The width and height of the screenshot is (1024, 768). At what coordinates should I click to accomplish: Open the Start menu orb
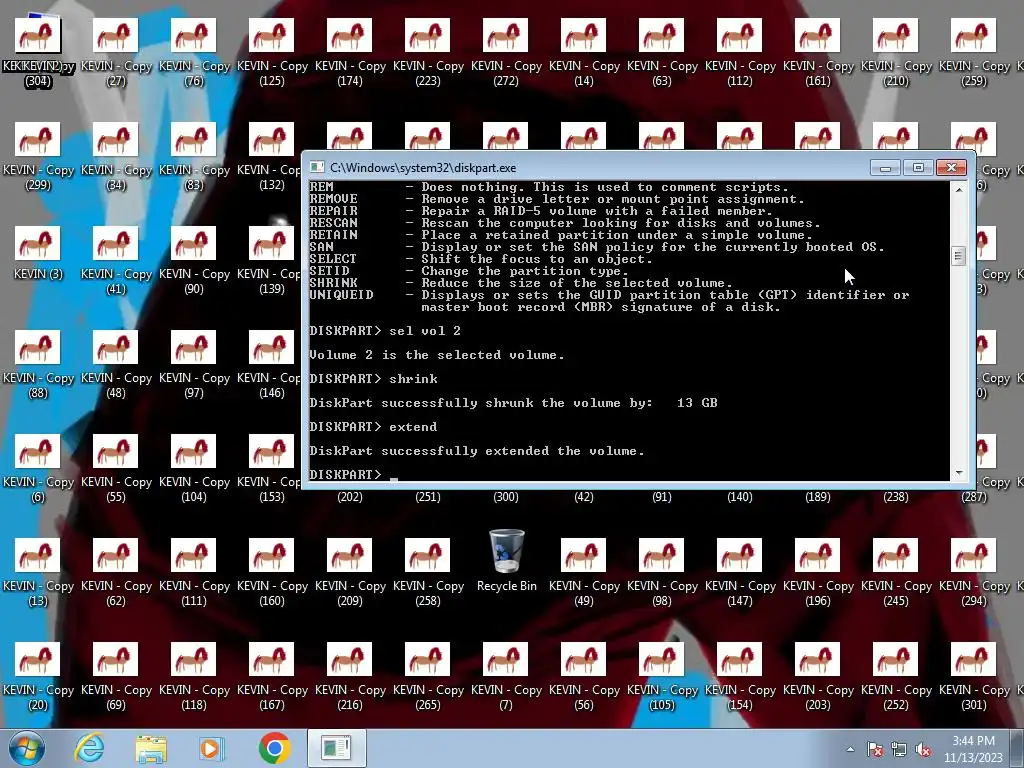27,748
